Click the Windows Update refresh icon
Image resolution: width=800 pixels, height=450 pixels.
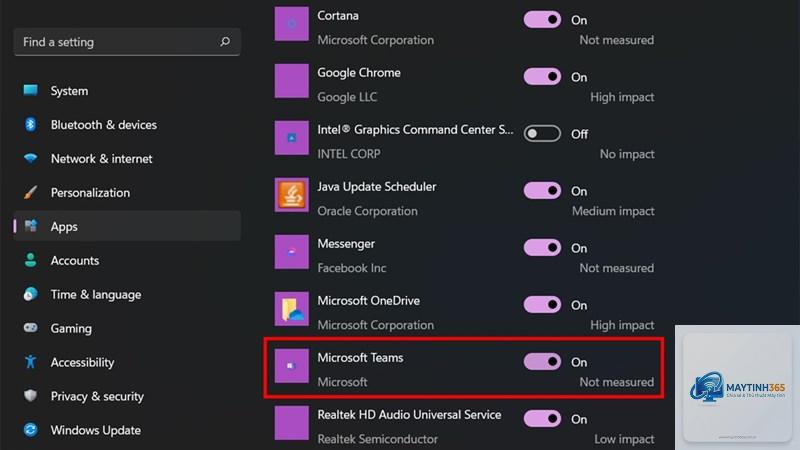tap(31, 430)
